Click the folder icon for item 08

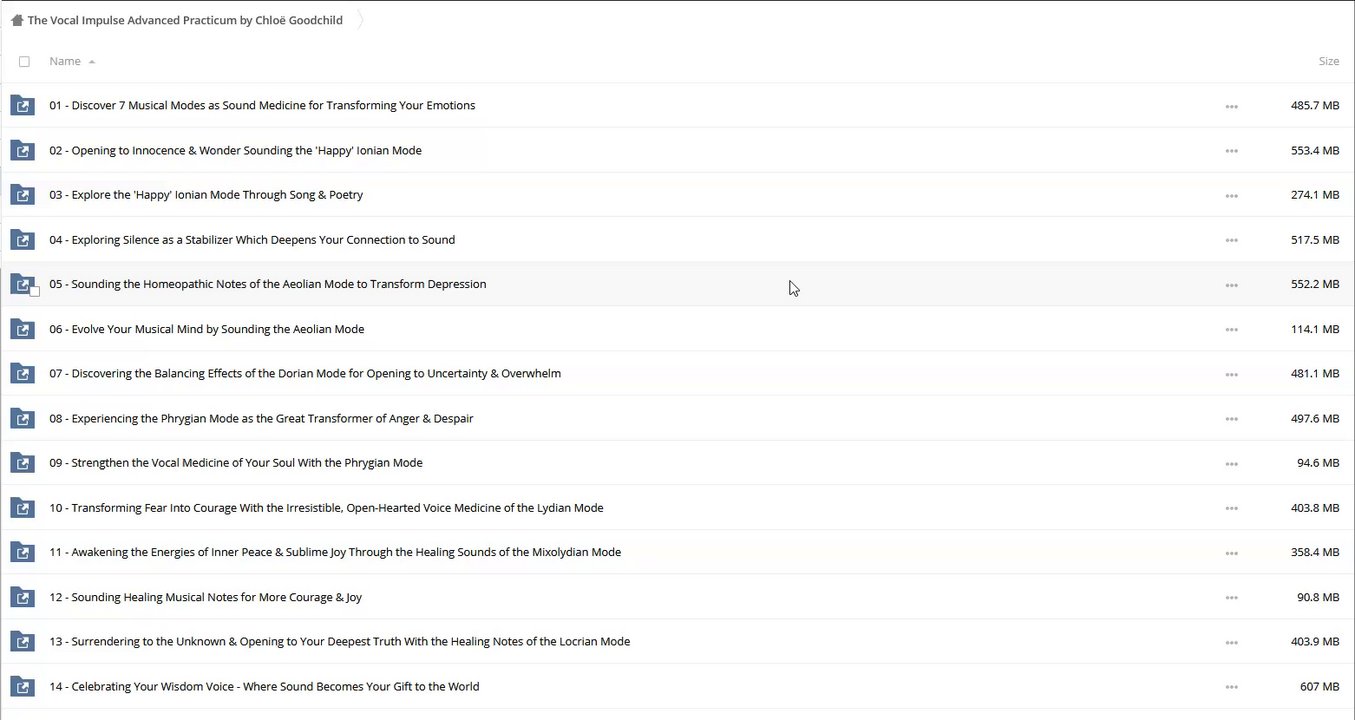(22, 419)
